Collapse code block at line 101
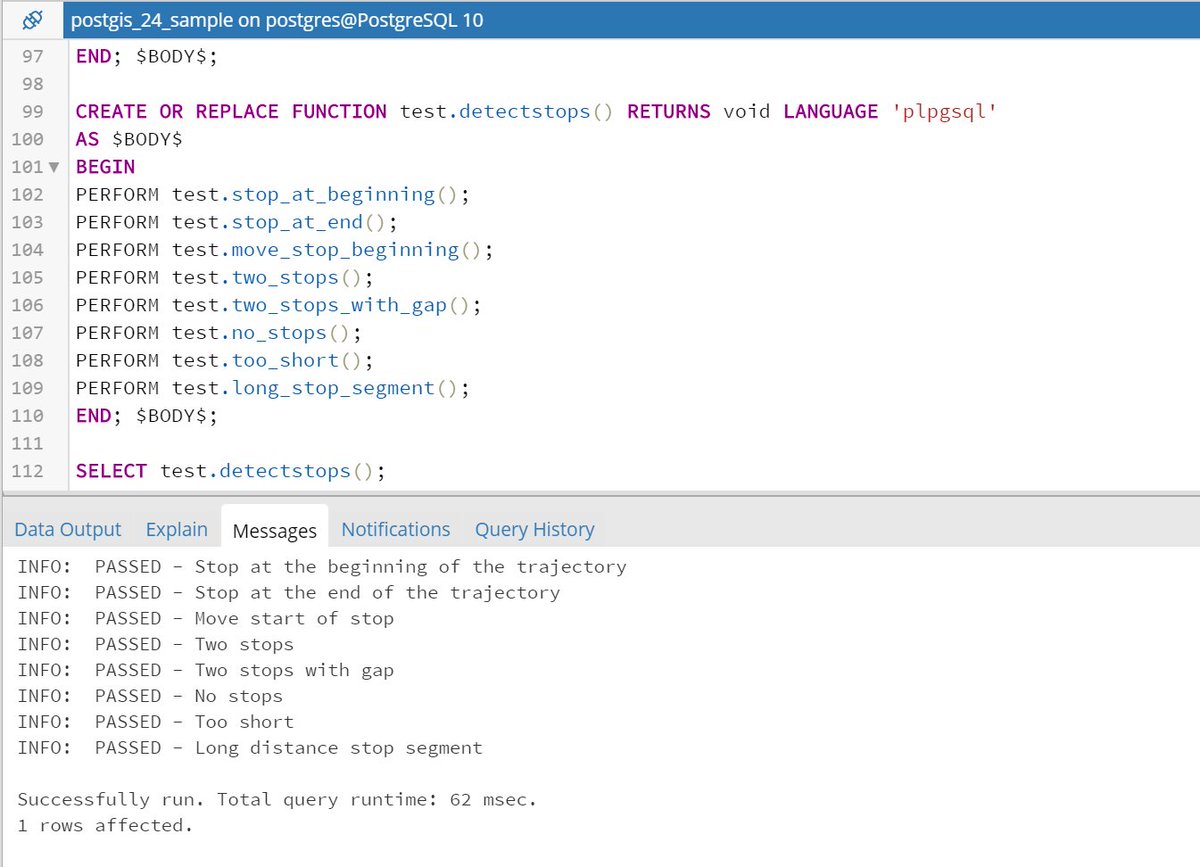This screenshot has height=867, width=1200. (x=54, y=167)
